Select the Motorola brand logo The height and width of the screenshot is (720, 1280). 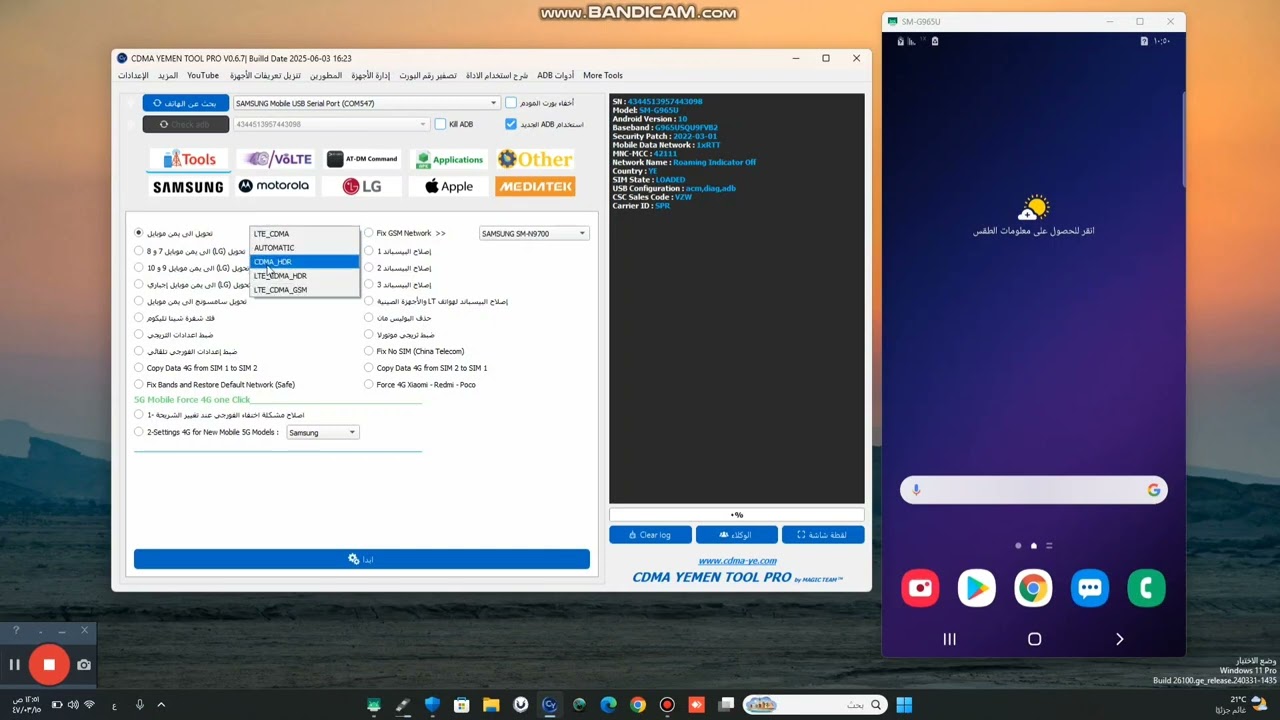274,186
